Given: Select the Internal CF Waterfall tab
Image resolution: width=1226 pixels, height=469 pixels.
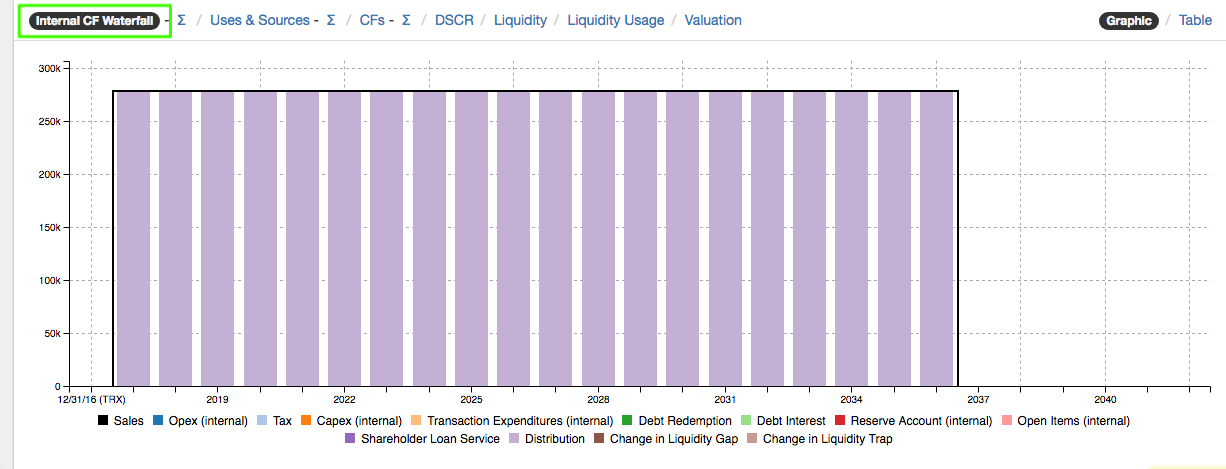Looking at the screenshot, I should point(94,20).
